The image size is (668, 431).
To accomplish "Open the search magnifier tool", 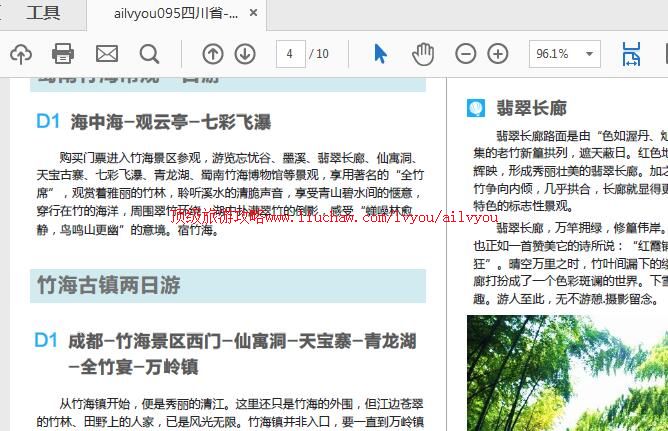I will pos(149,53).
